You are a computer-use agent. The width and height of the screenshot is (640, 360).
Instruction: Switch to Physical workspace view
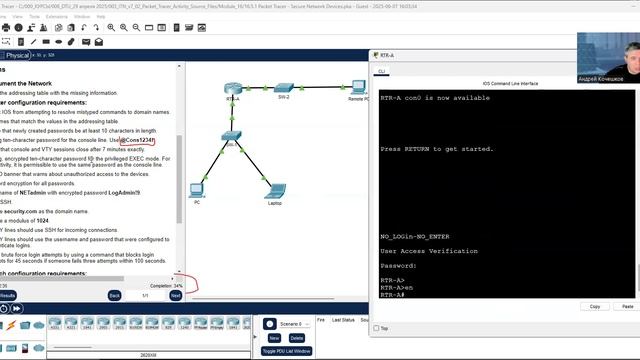tap(16, 55)
